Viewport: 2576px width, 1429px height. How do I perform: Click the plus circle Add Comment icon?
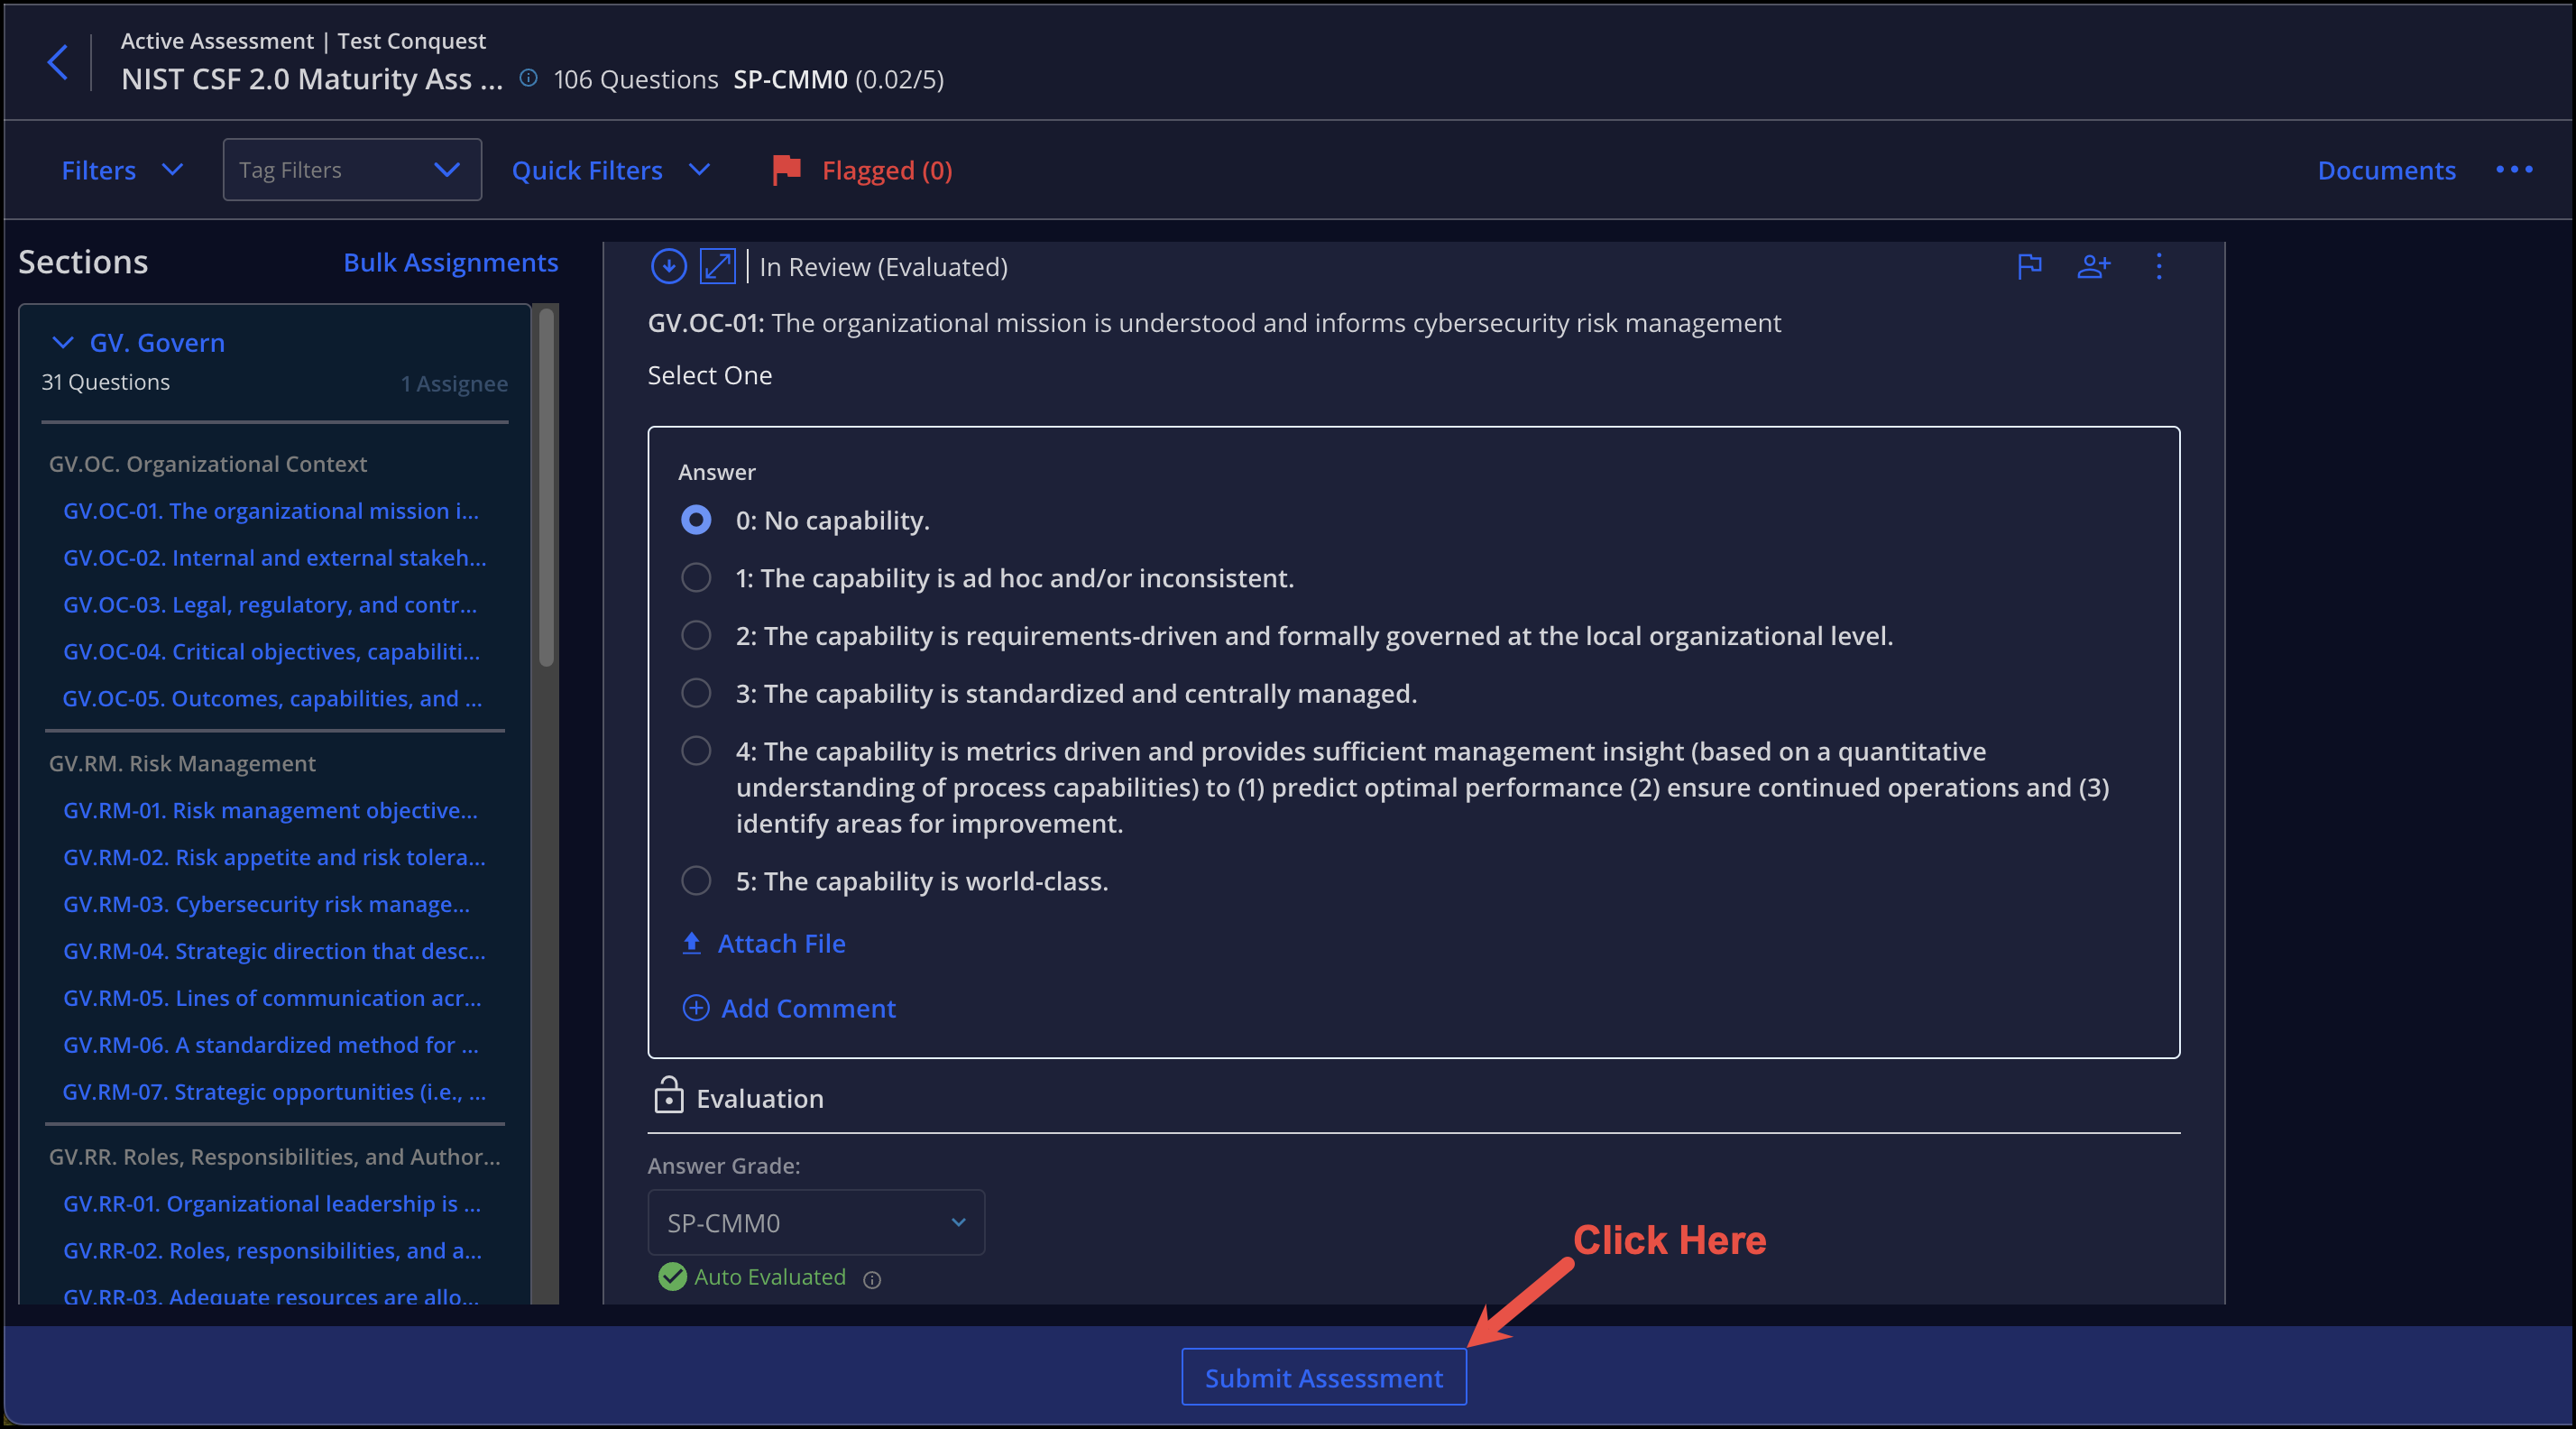coord(696,1008)
